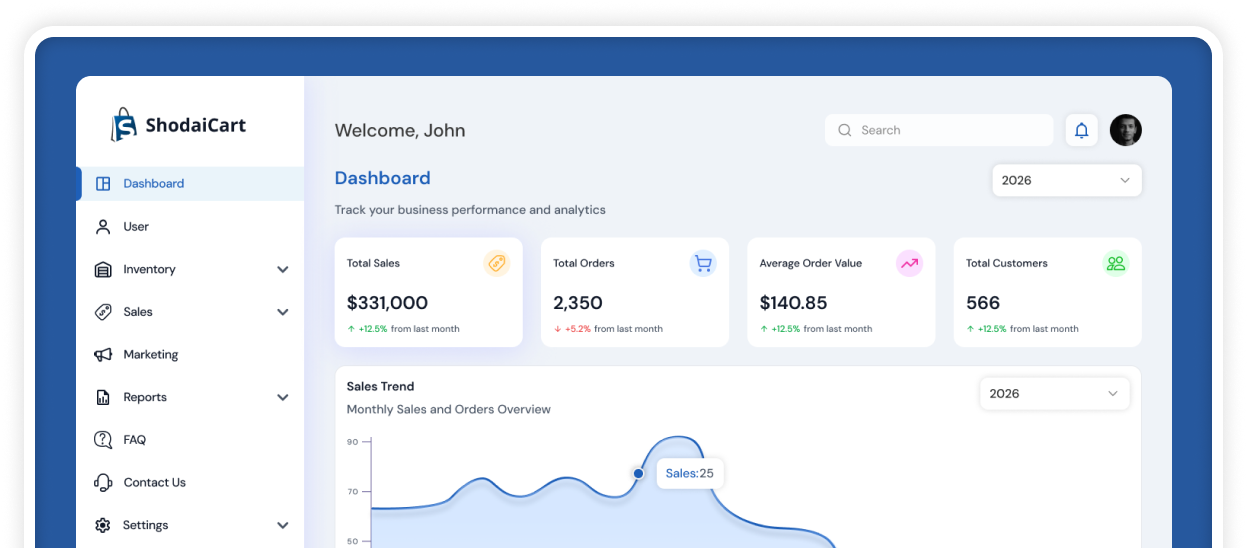This screenshot has height=548, width=1247.
Task: Click the Marketing megaphone icon
Action: tap(103, 355)
